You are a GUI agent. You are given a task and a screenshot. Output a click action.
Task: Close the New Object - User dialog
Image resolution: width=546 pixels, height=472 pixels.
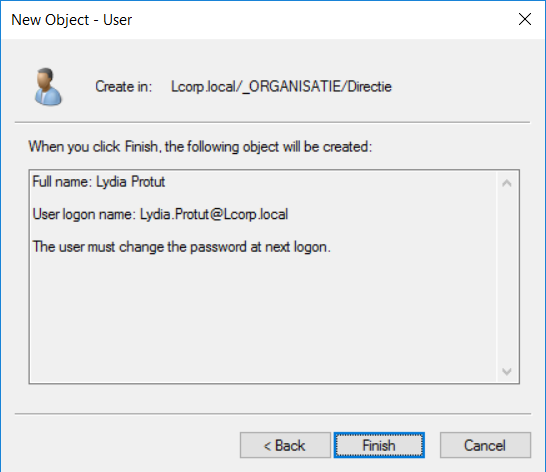(525, 19)
